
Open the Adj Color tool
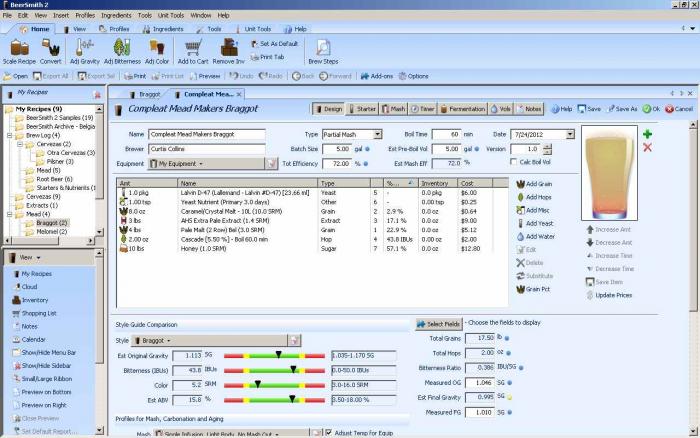point(157,51)
